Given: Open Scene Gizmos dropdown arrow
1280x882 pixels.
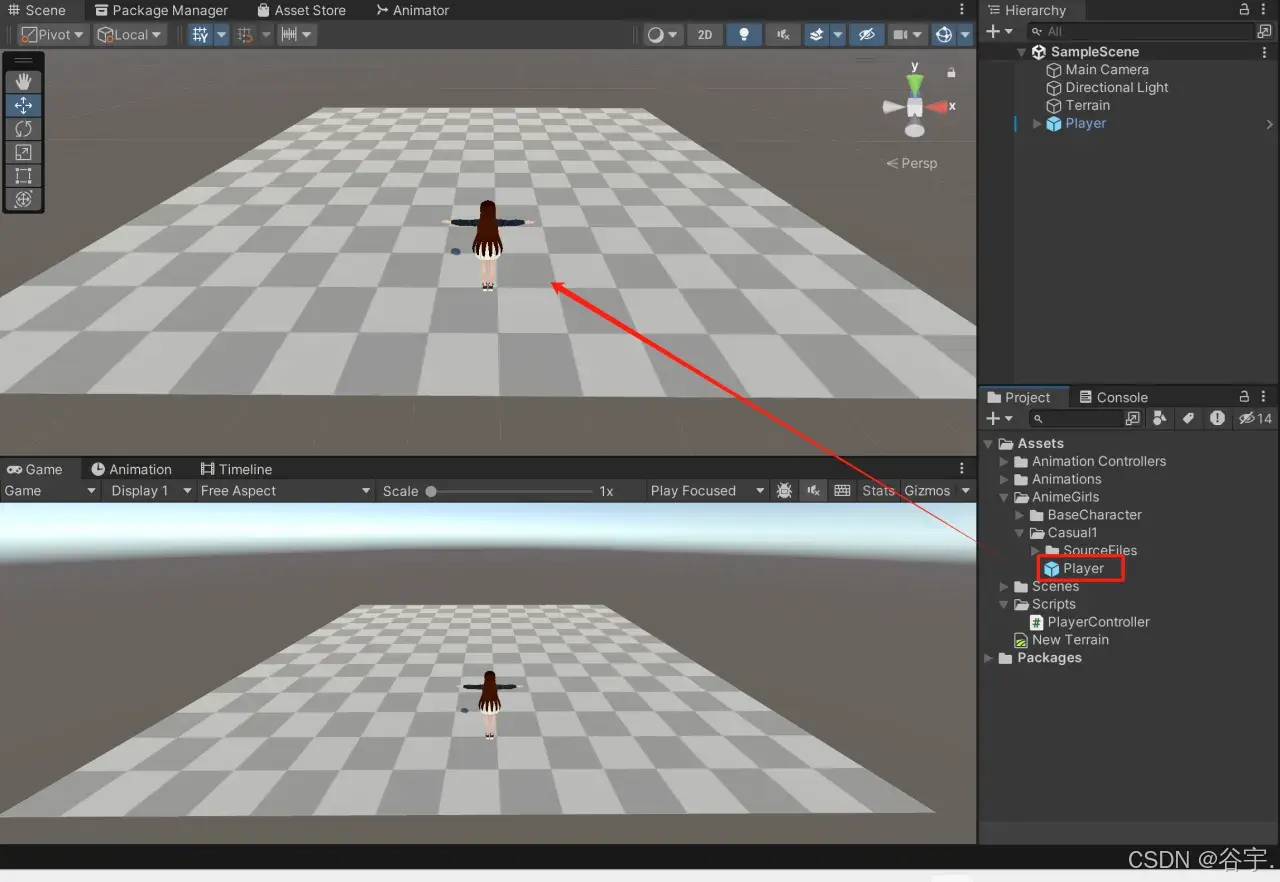Looking at the screenshot, I should point(965,35).
